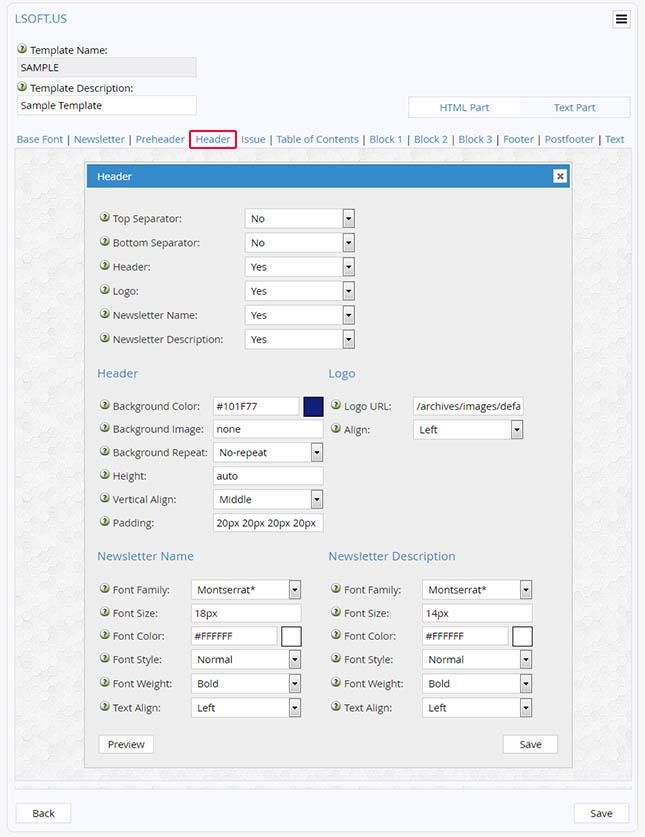Click help icon for Newsletter Description option row

coord(105,338)
